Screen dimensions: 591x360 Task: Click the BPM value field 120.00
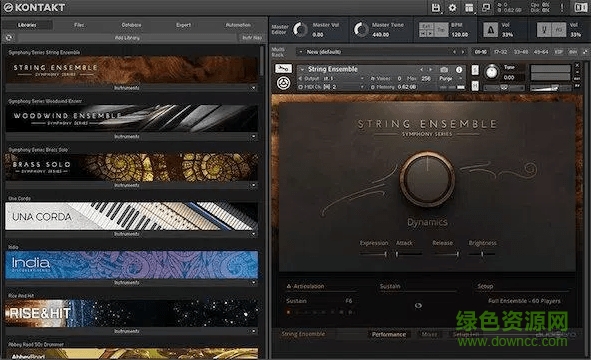click(x=459, y=34)
